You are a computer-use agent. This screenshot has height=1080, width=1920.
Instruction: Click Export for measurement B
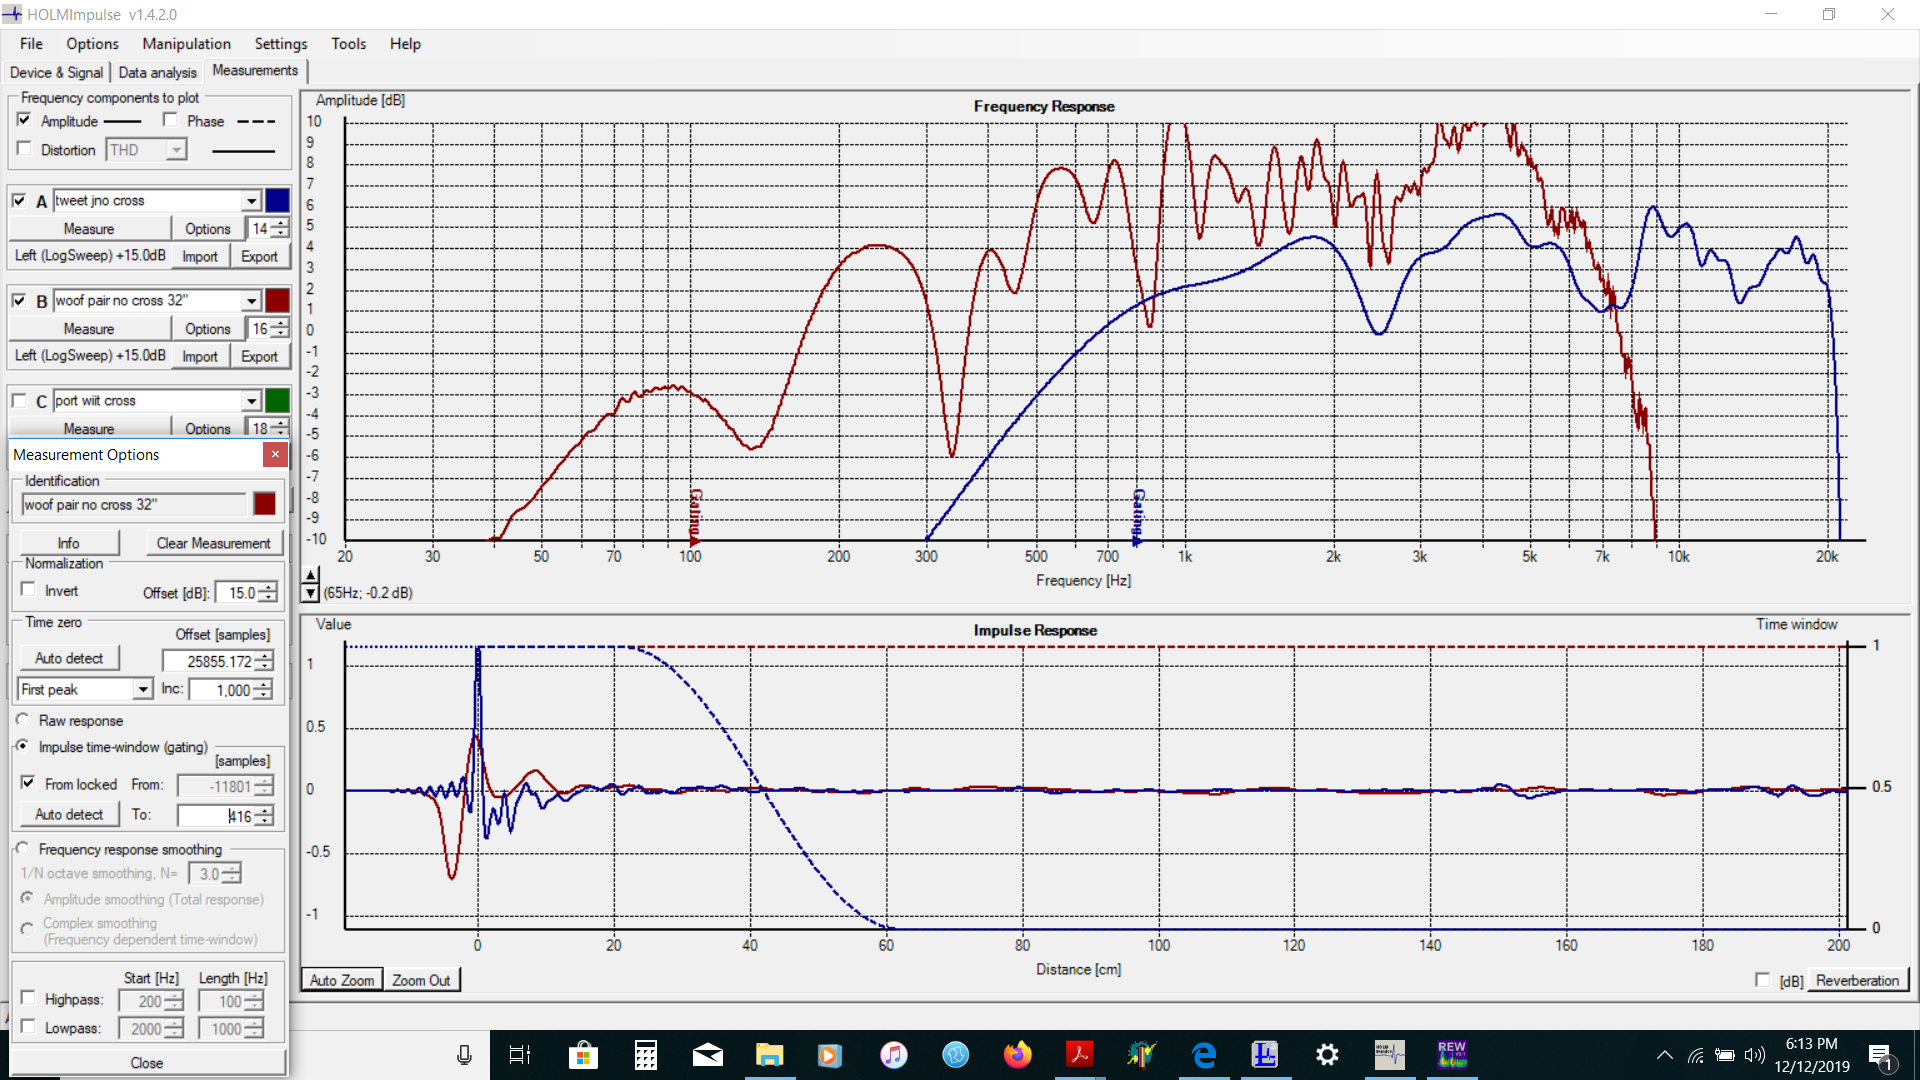click(x=259, y=357)
